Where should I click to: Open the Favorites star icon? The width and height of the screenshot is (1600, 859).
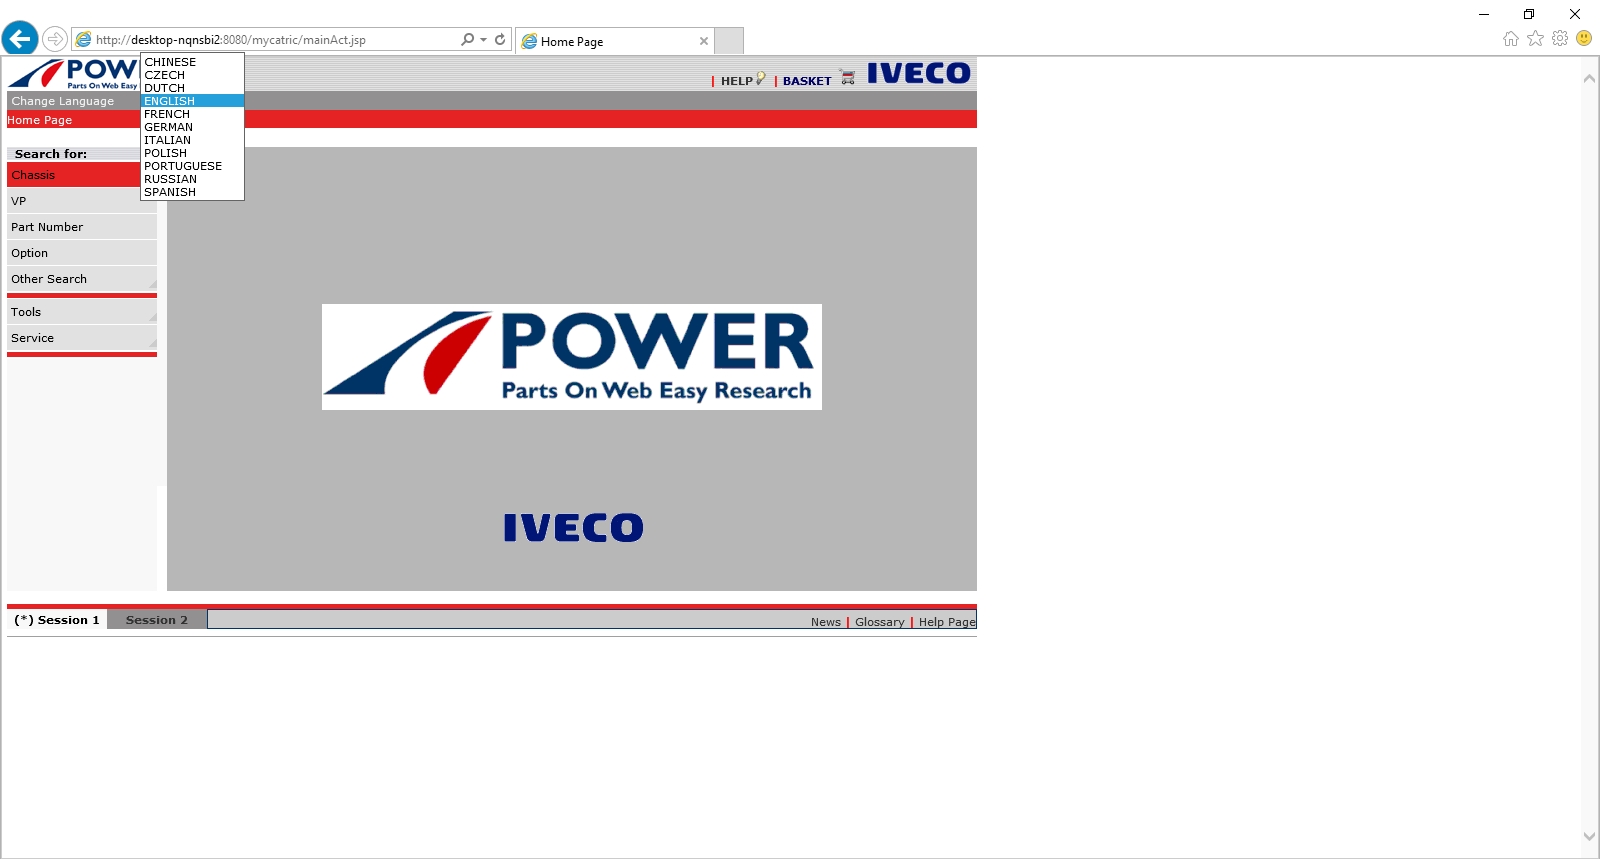point(1535,38)
